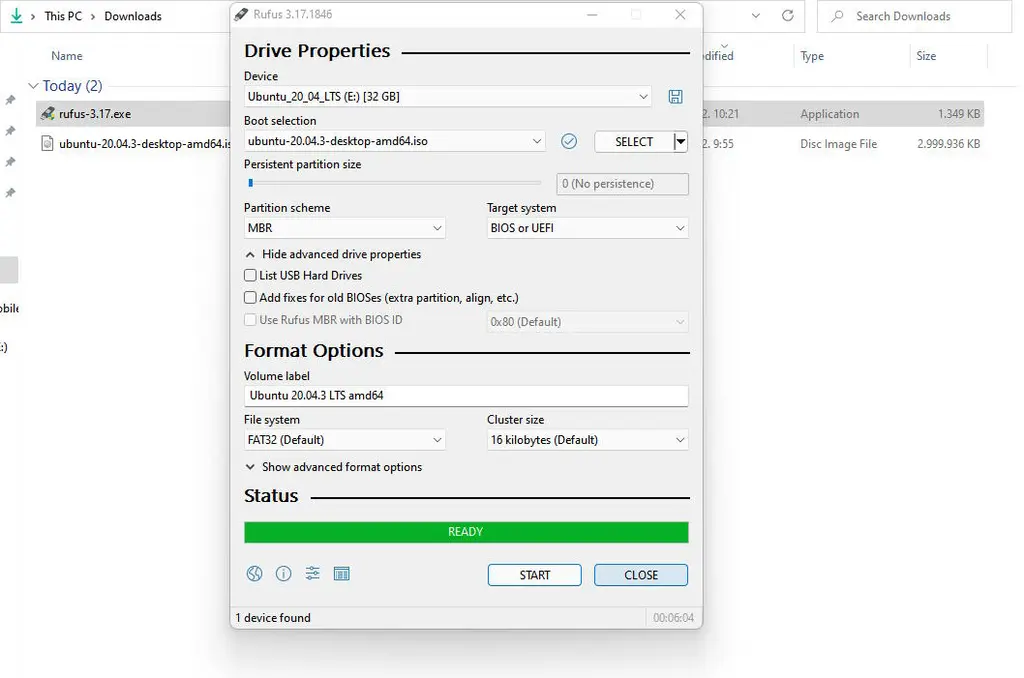1024x678 pixels.
Task: Click the READY status progress bar
Action: 466,532
